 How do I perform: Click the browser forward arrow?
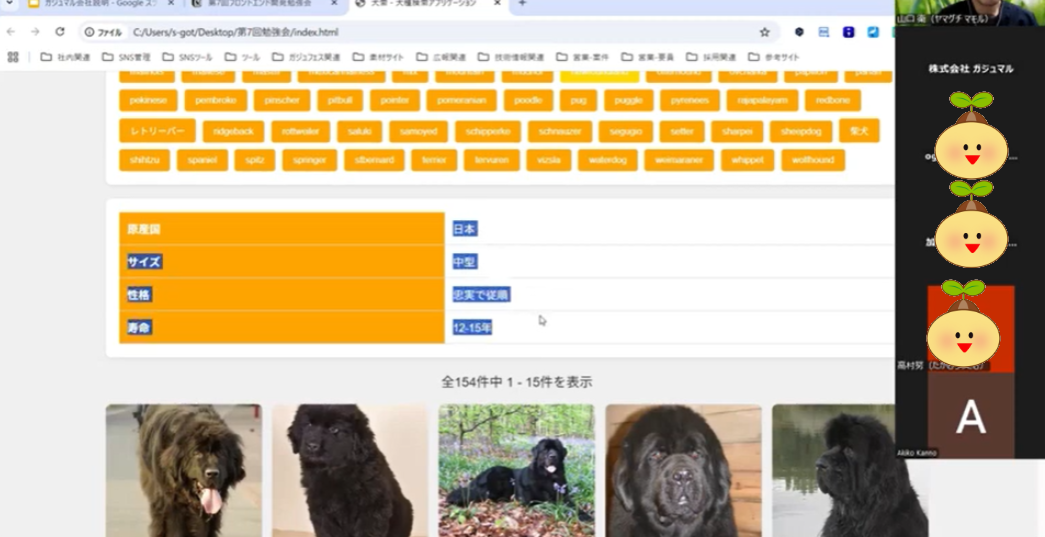click(35, 32)
